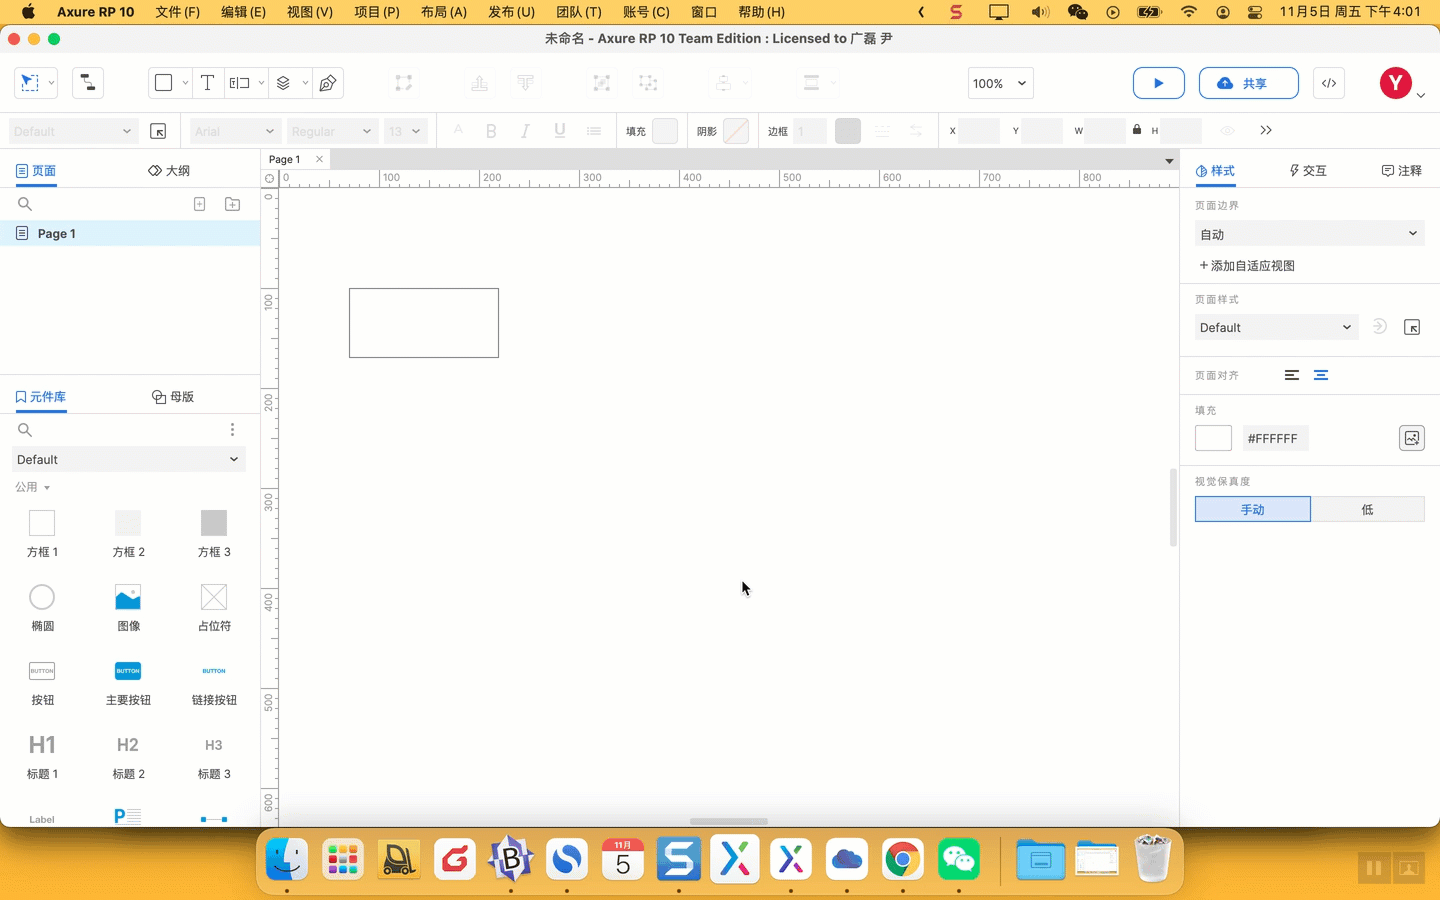Open page style manager icon
This screenshot has width=1440, height=900.
coord(1412,327)
